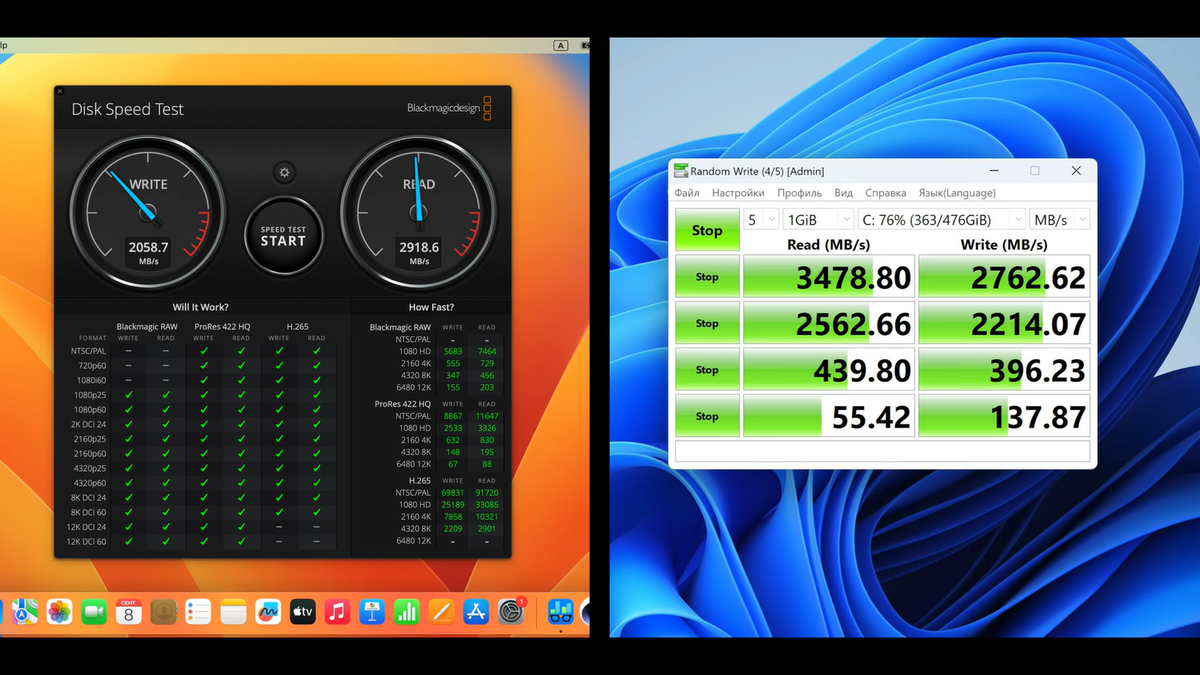
Task: Click Stop button in the 2562.66 row
Action: (707, 323)
